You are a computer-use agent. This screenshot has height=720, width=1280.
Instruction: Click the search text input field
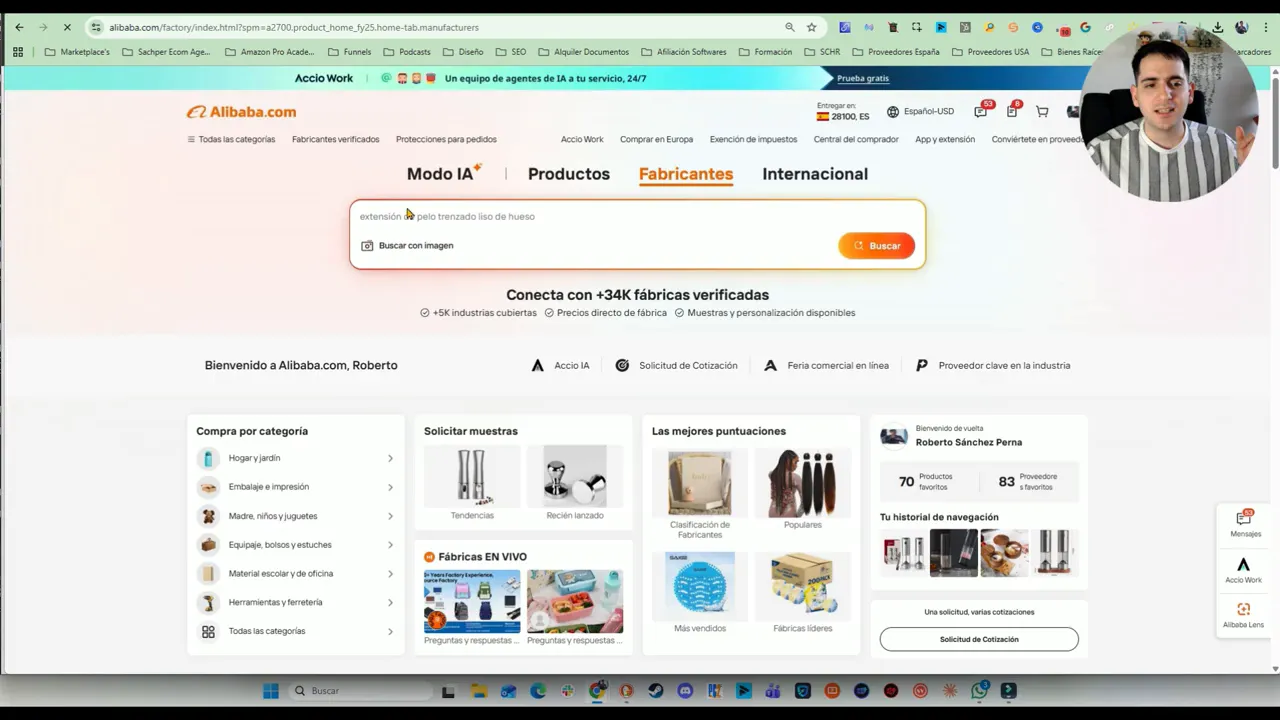[x=637, y=216]
